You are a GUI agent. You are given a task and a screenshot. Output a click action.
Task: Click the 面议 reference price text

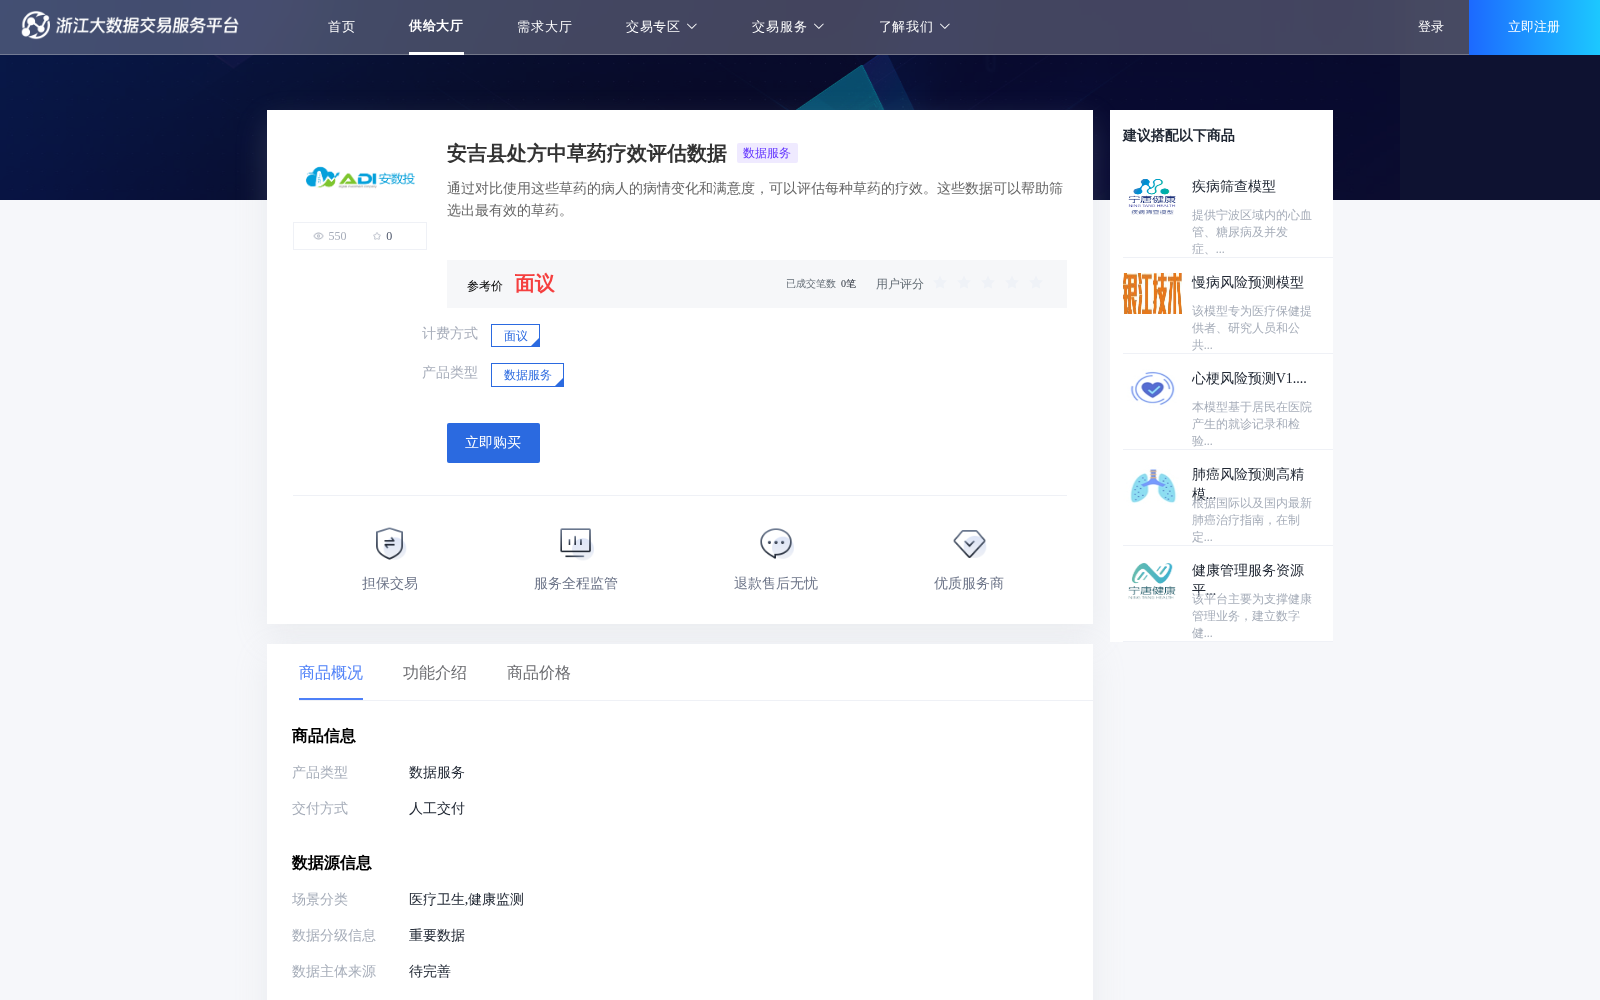[534, 284]
